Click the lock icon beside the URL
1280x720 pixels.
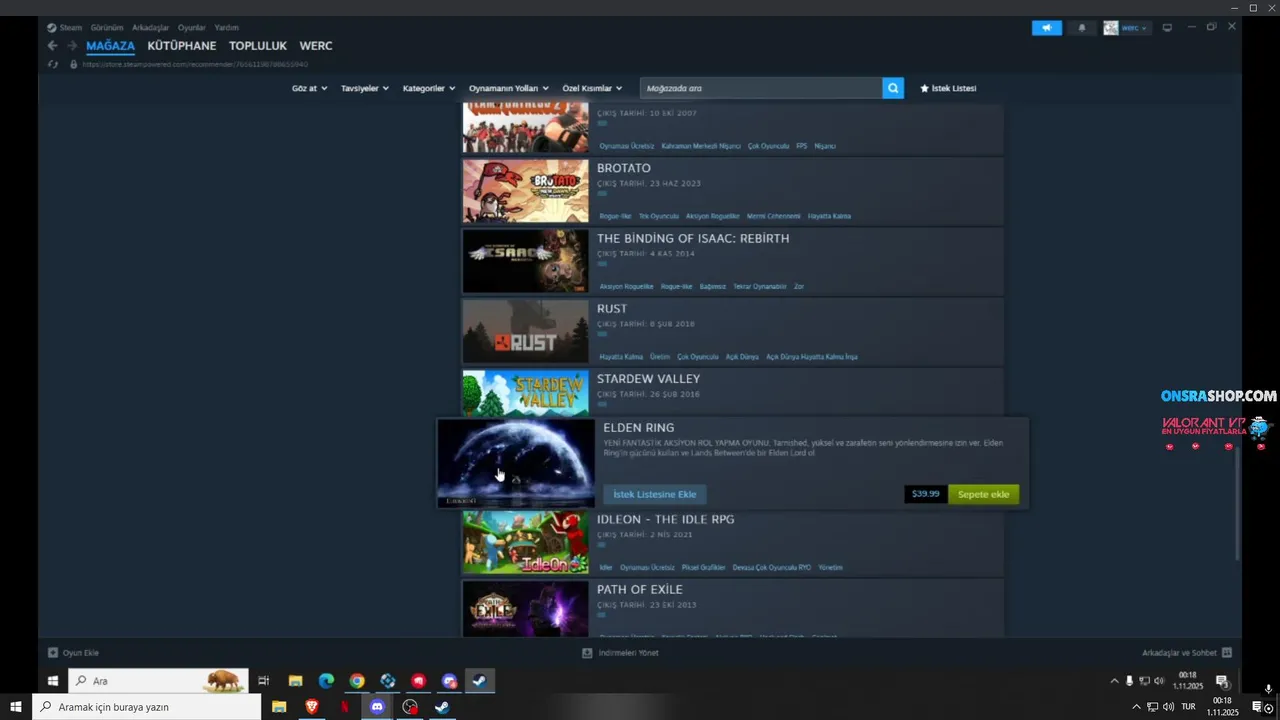tap(72, 64)
